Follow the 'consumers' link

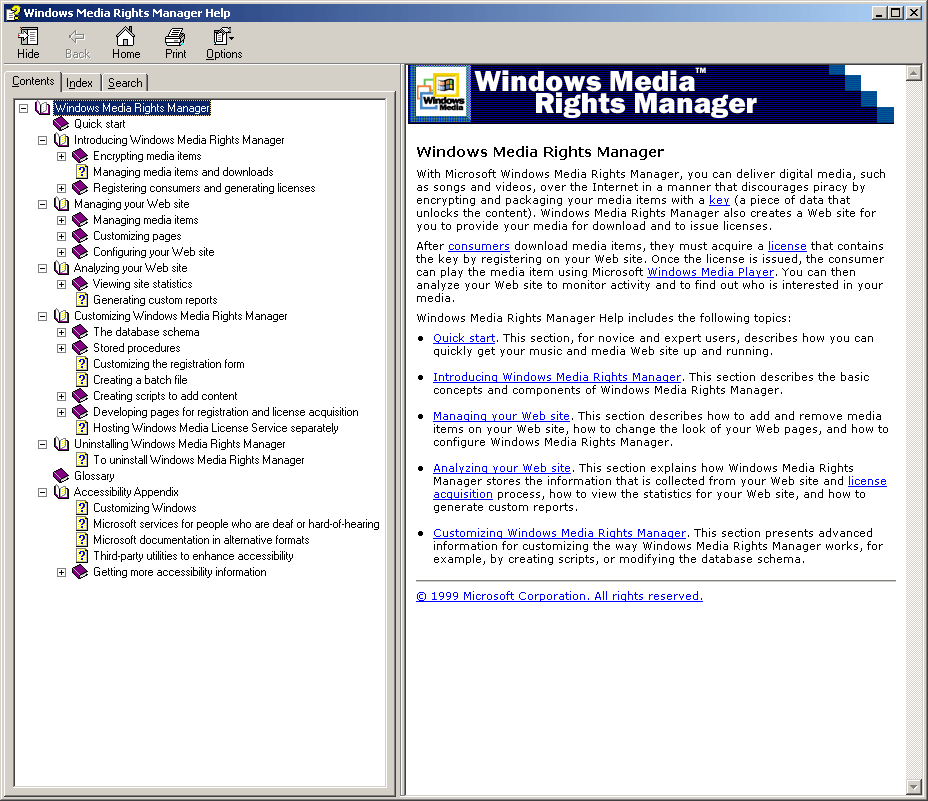[479, 246]
